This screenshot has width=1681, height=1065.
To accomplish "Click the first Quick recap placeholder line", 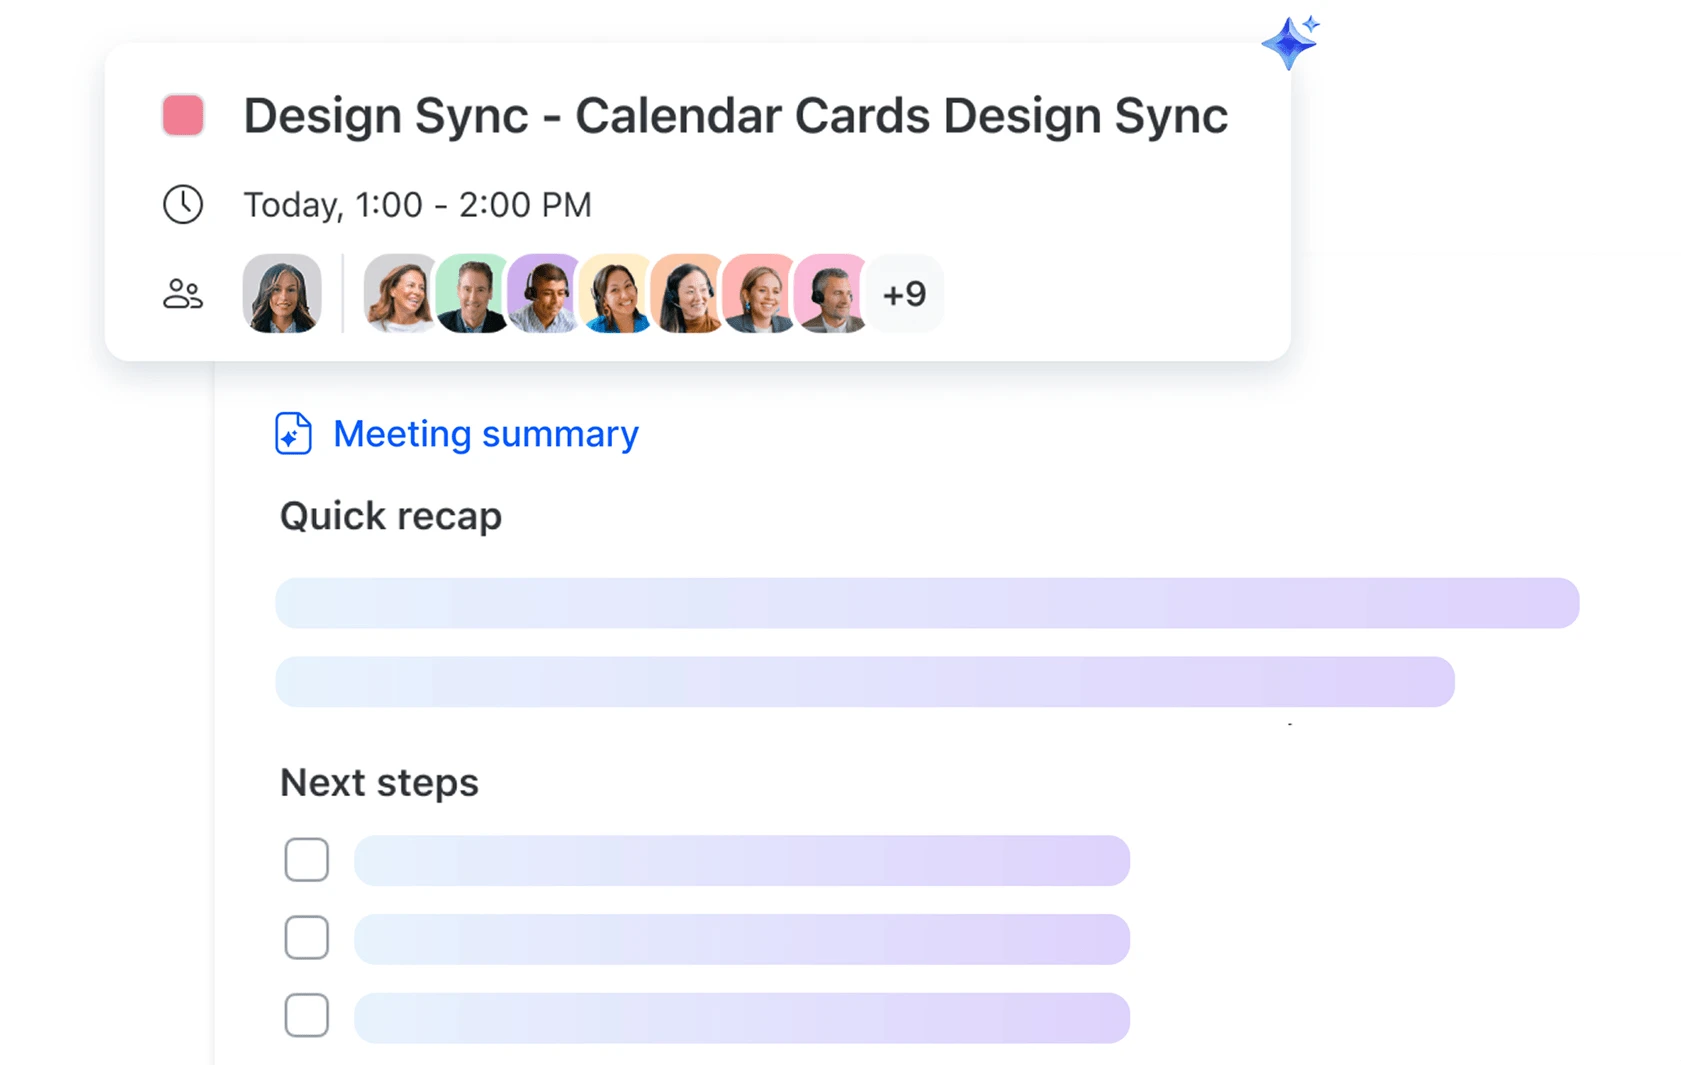I will [926, 603].
